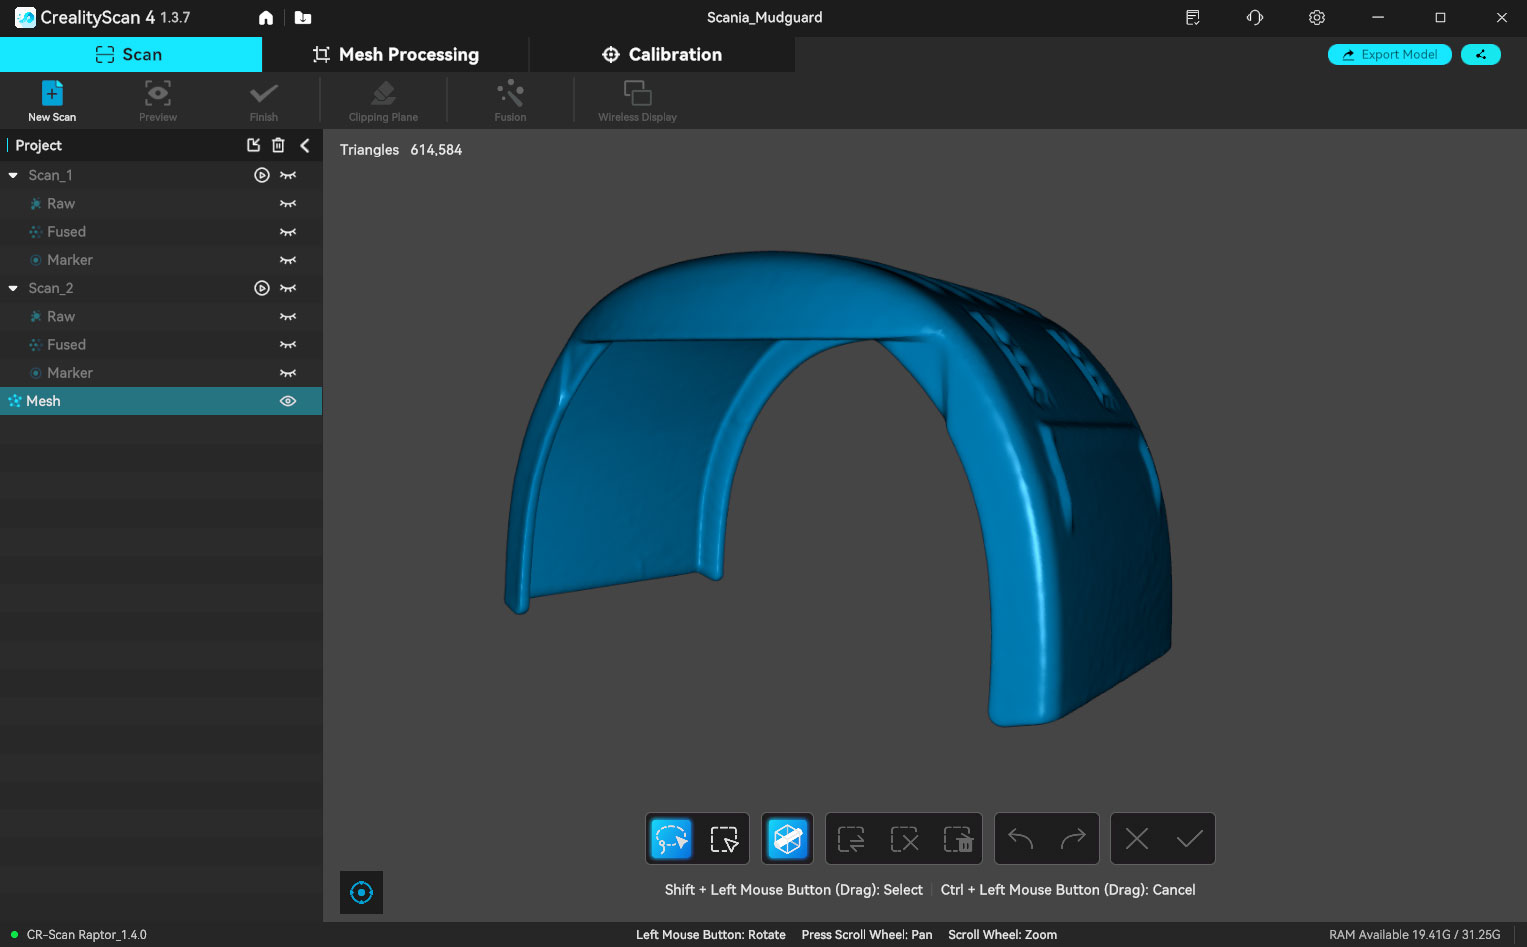
Task: Hide the Mesh layer with eye icon
Action: pyautogui.click(x=288, y=401)
